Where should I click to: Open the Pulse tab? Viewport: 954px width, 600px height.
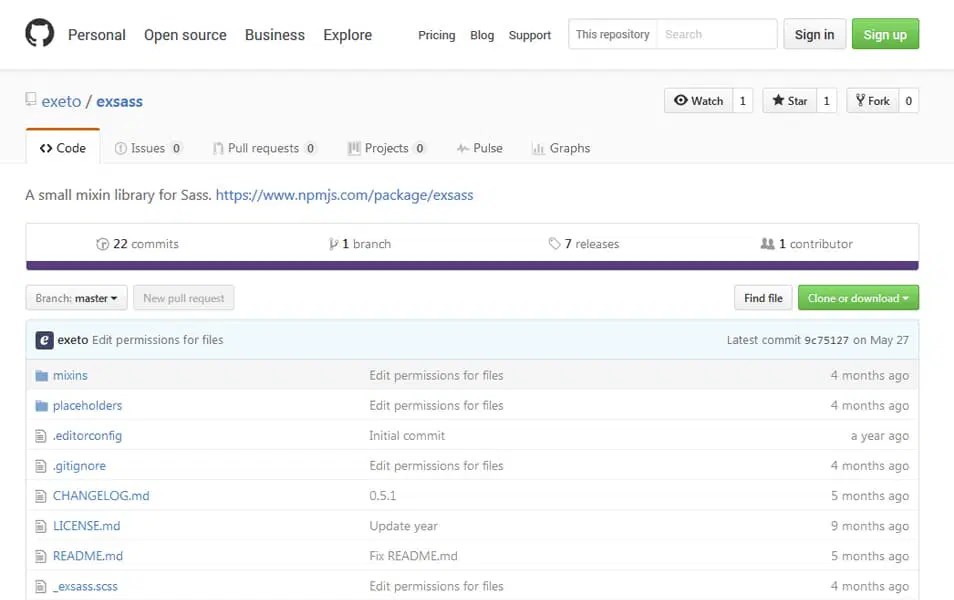click(x=479, y=147)
